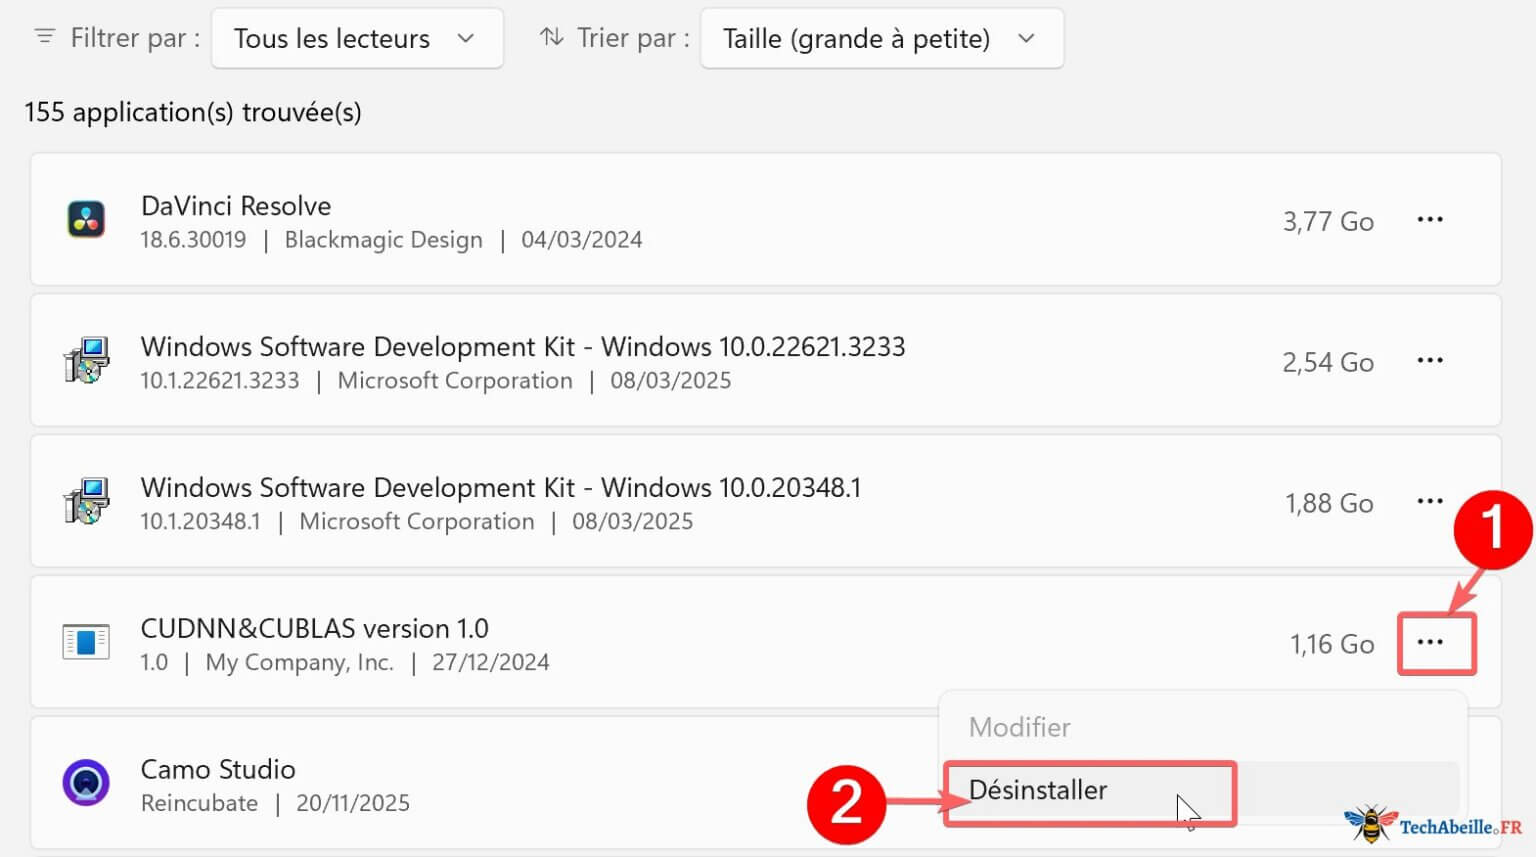
Task: Click the Camo Studio app name
Action: pos(218,769)
